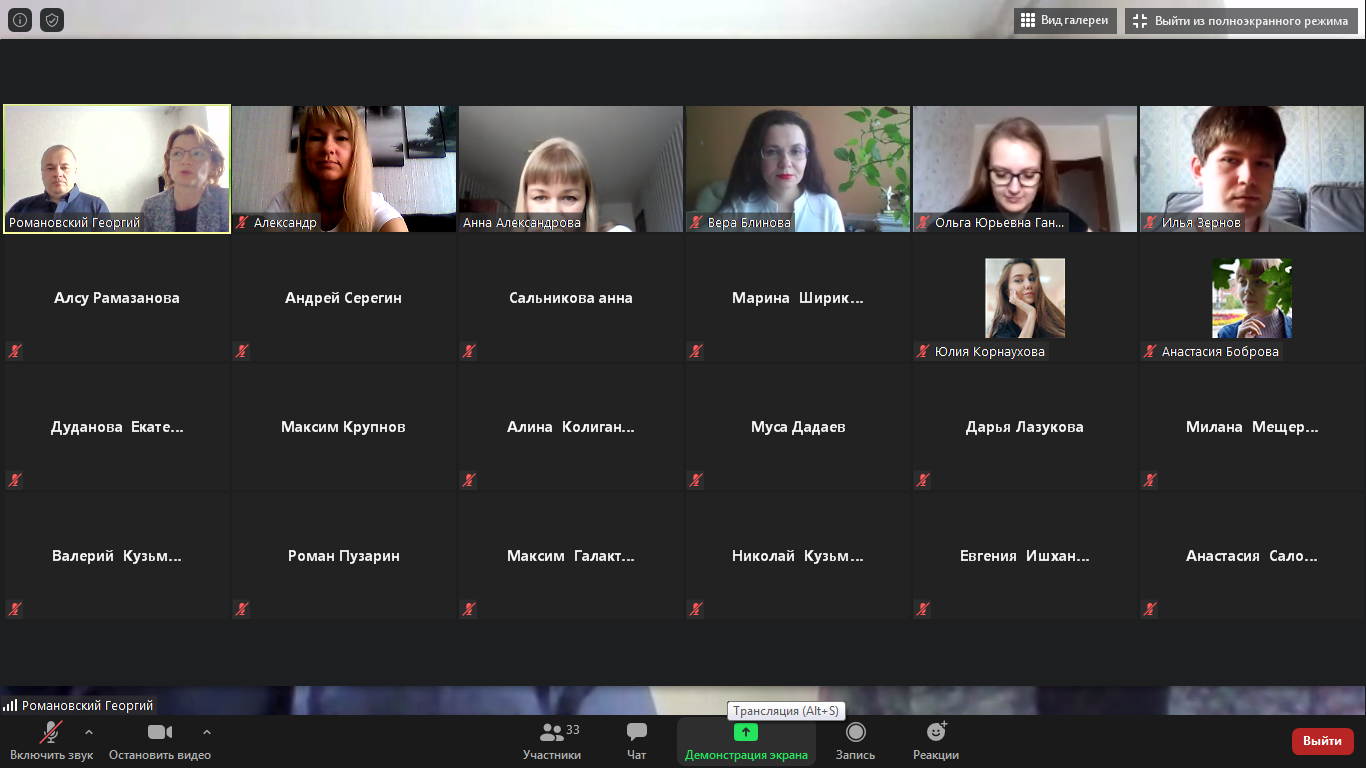The height and width of the screenshot is (768, 1366).
Task: Click muted mic icon on Александр tile
Action: (242, 223)
